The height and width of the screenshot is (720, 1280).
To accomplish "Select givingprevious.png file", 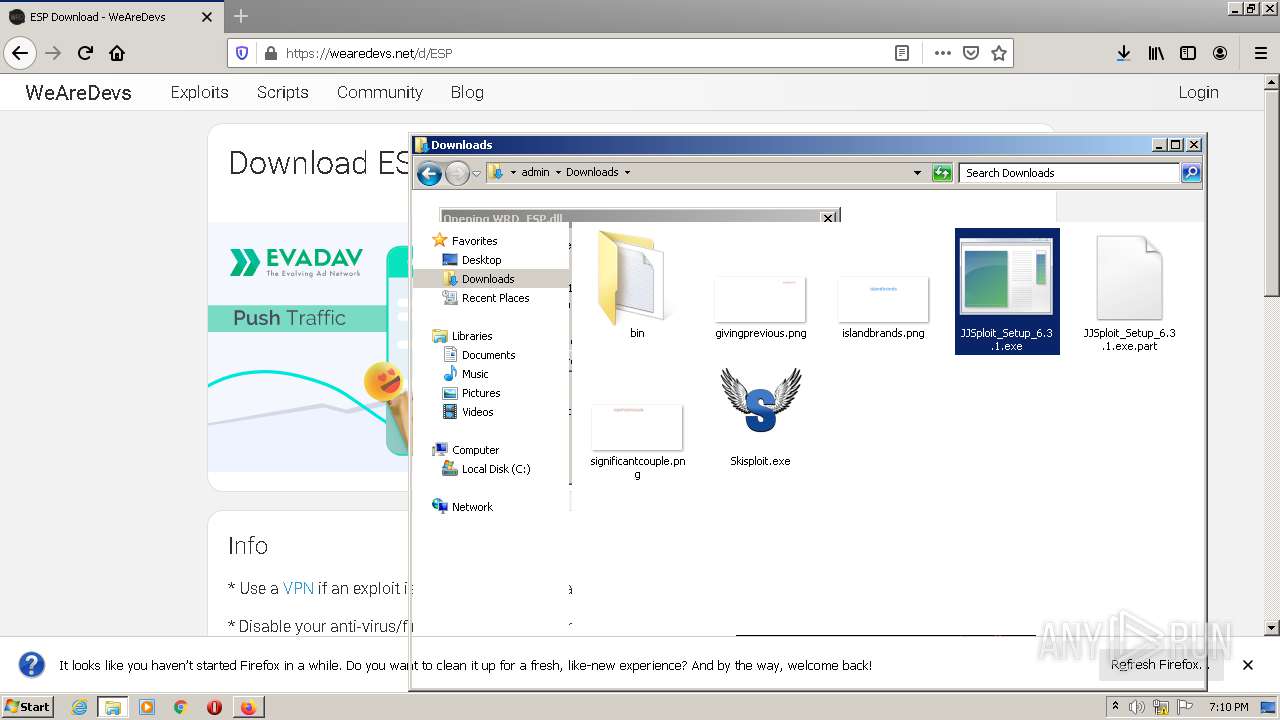I will point(760,308).
